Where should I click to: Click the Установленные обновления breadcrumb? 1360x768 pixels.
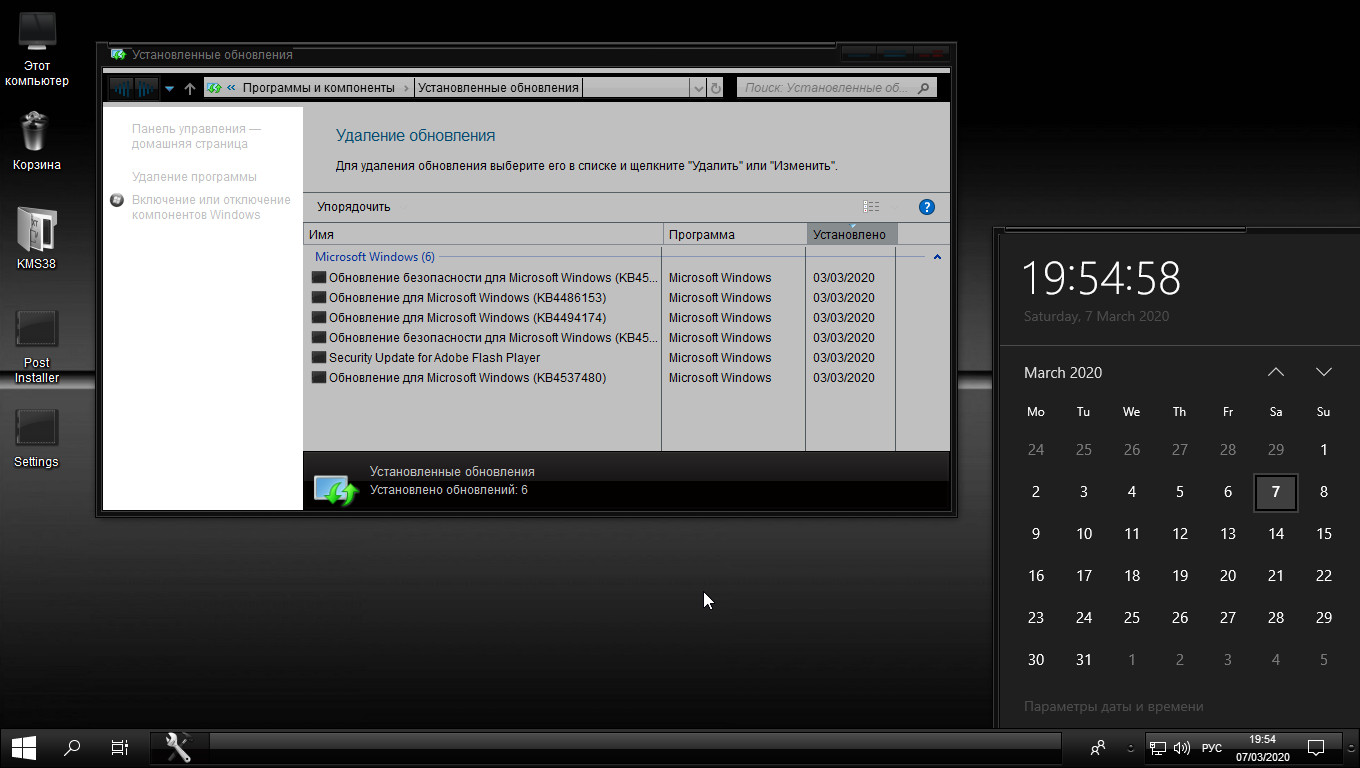pyautogui.click(x=498, y=88)
